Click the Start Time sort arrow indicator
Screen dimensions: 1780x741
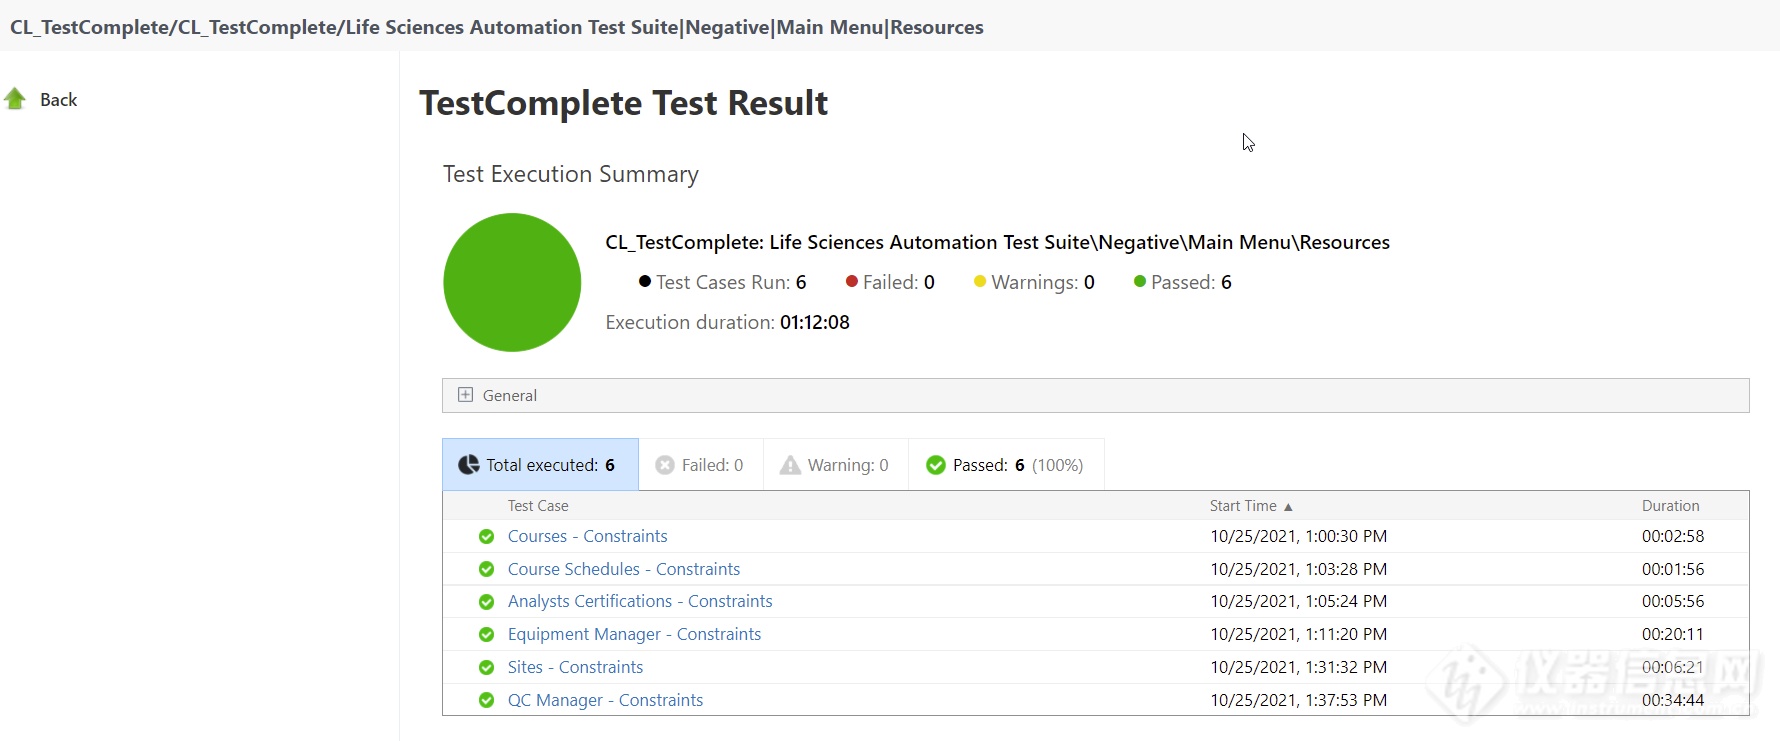tap(1288, 507)
